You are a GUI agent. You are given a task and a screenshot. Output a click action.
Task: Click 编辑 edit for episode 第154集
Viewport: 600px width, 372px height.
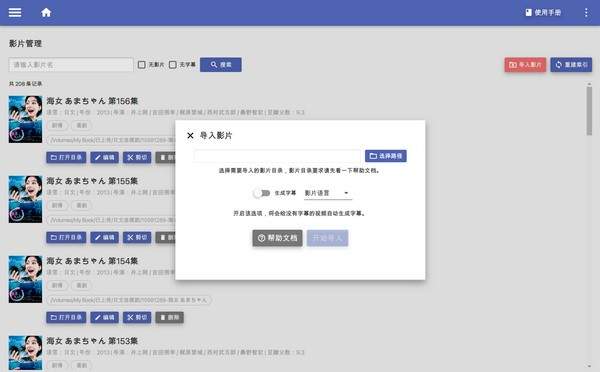[x=104, y=317]
